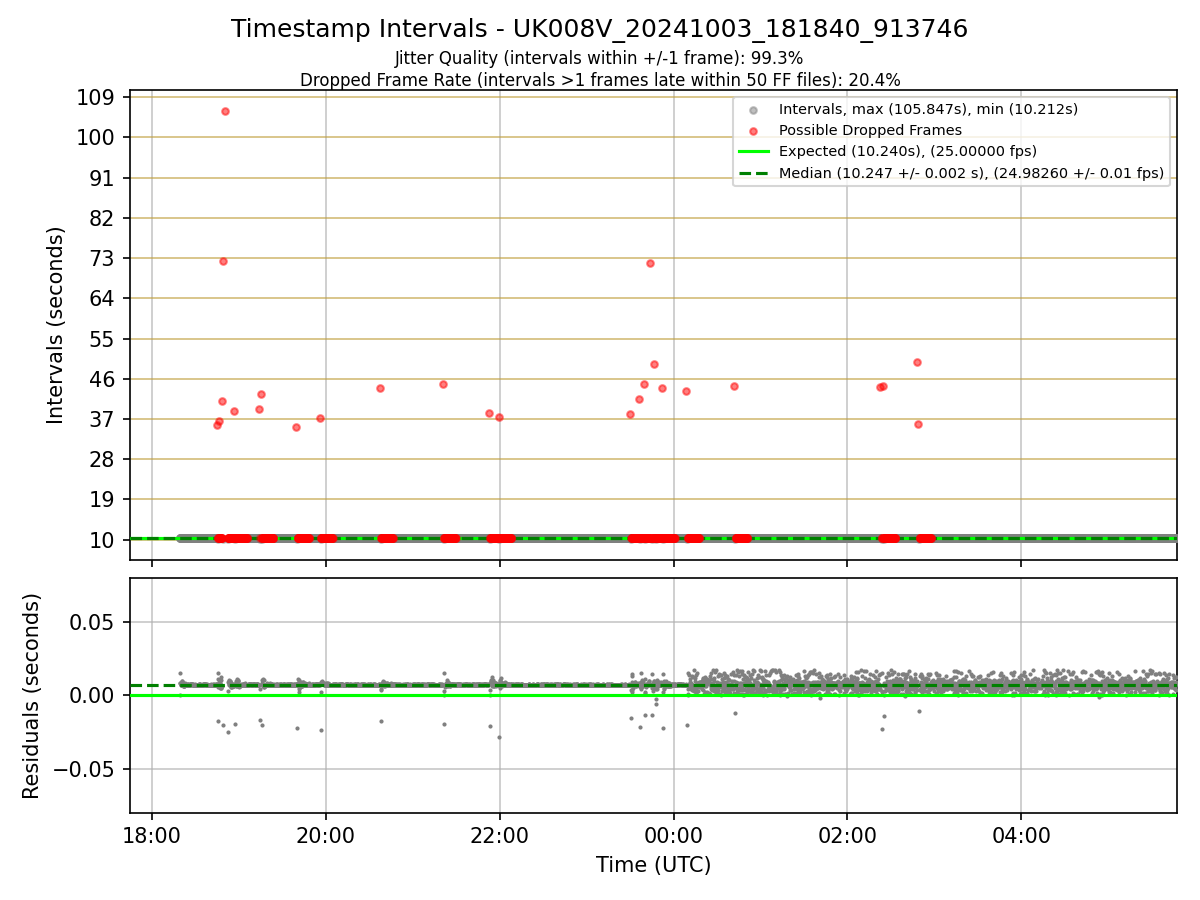The width and height of the screenshot is (1200, 900).
Task: Click the x-axis tick label '00:00'
Action: point(673,836)
